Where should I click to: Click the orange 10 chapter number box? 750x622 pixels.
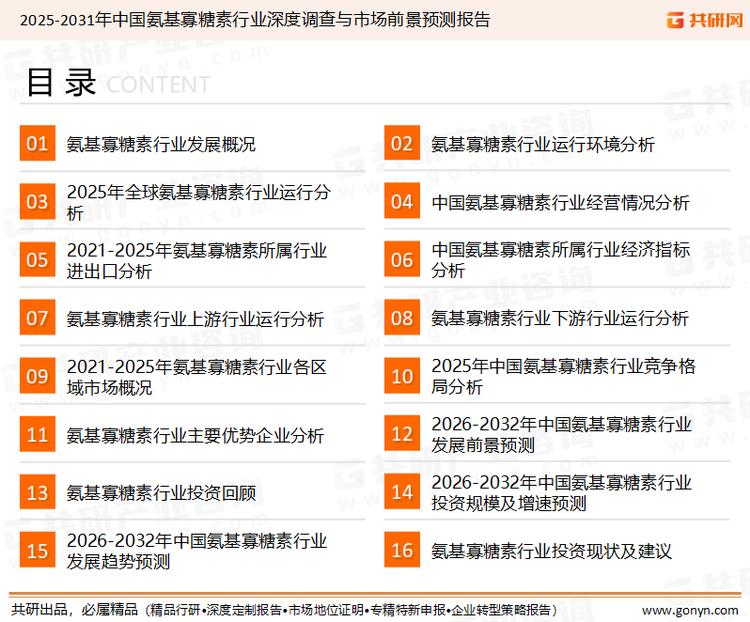(x=402, y=376)
